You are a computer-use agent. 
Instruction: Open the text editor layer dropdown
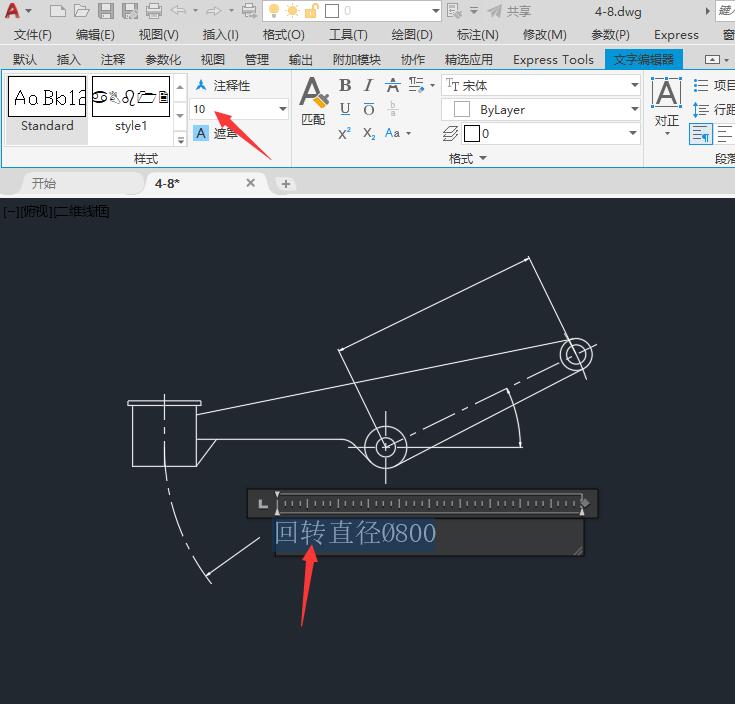633,134
